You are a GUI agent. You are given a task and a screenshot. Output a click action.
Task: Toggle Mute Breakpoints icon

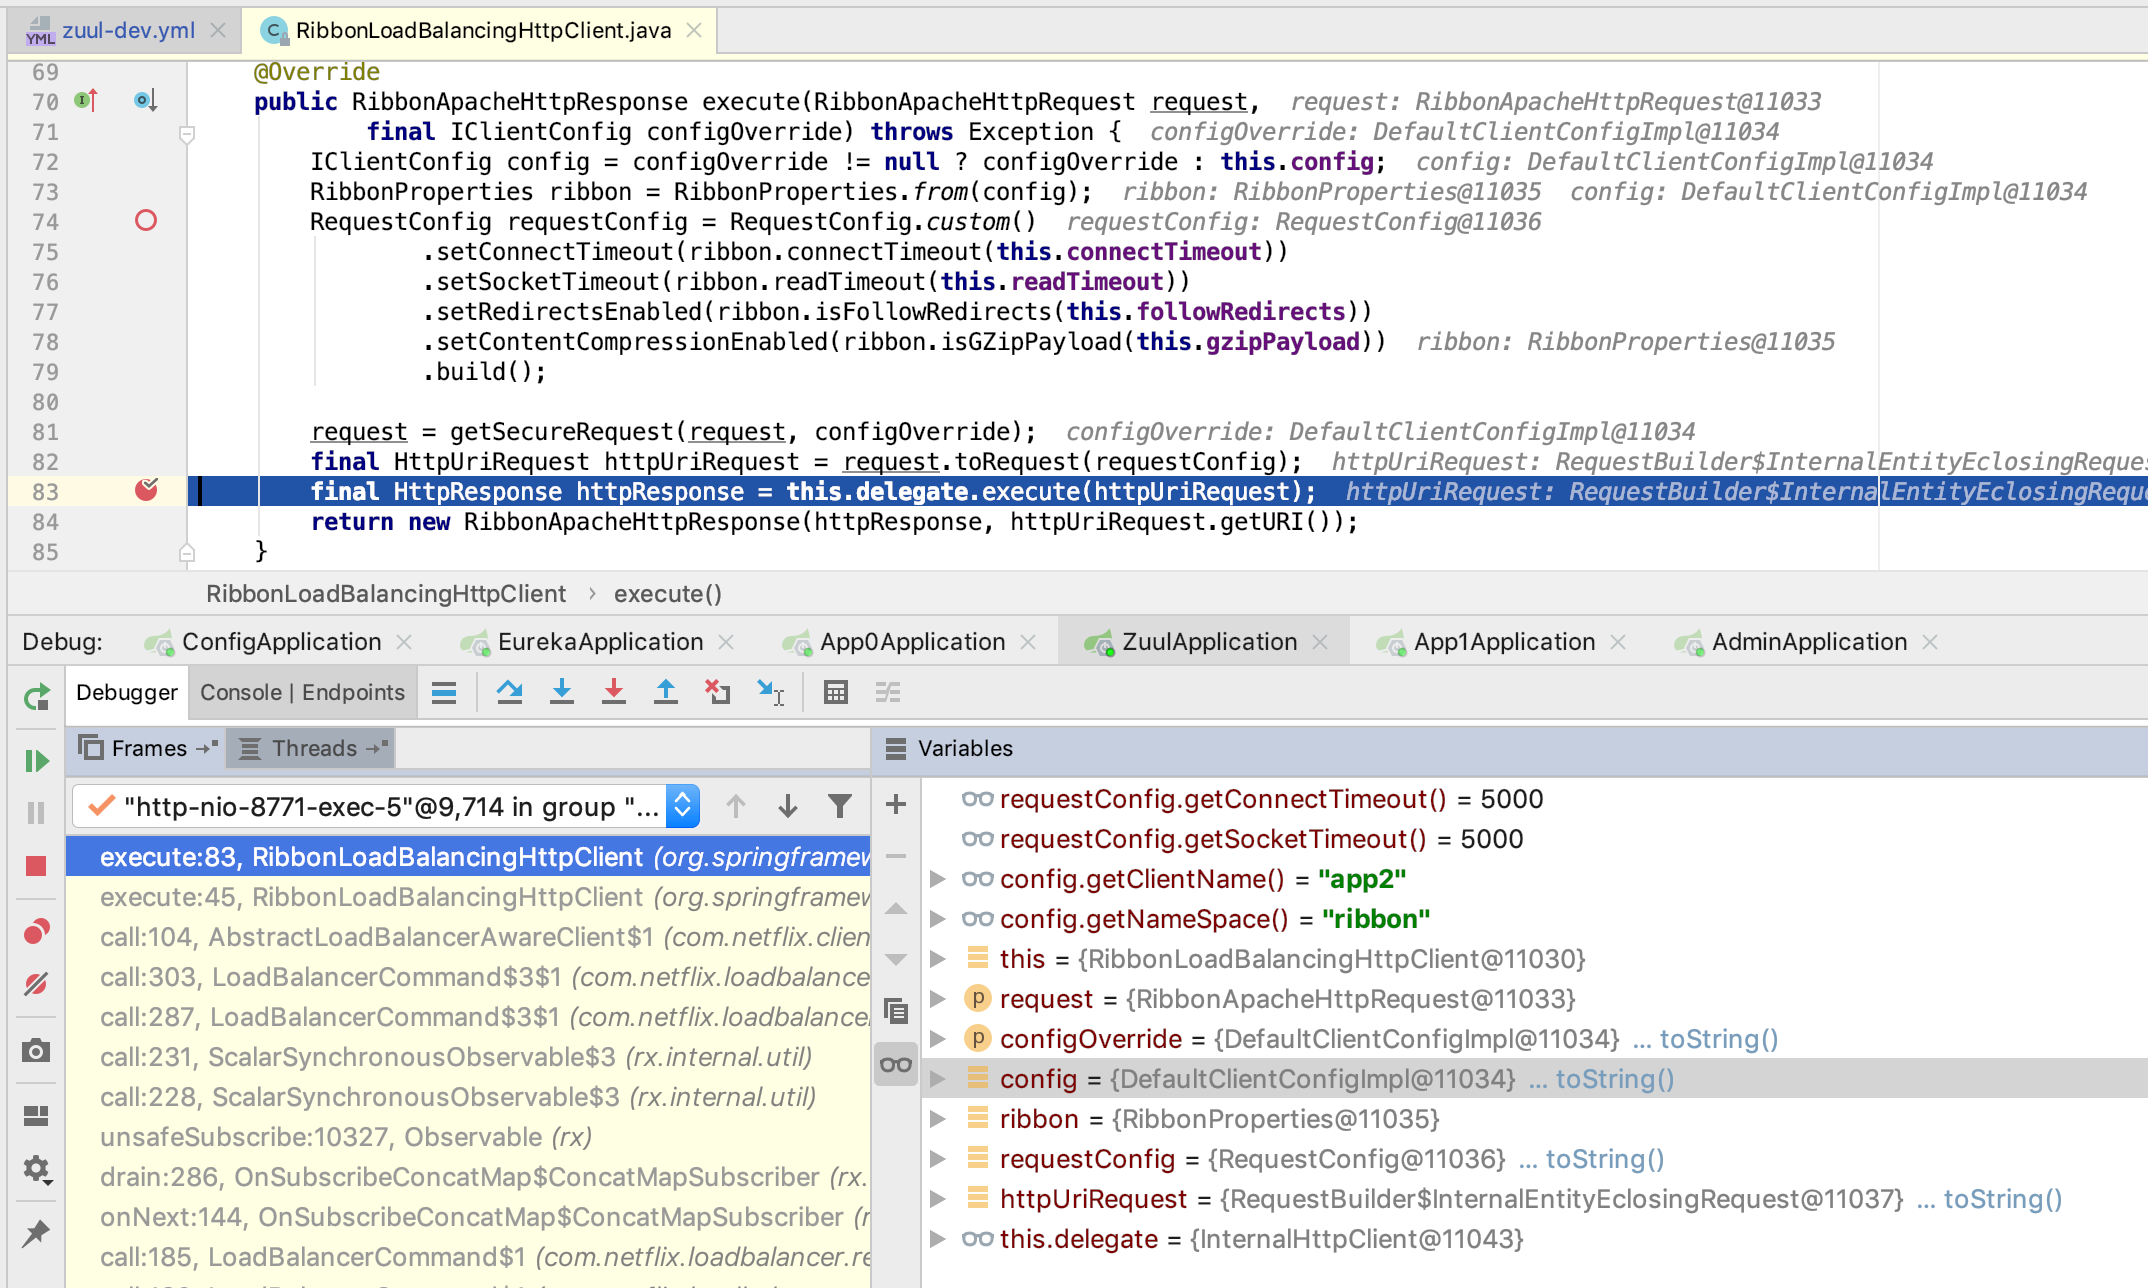(37, 984)
